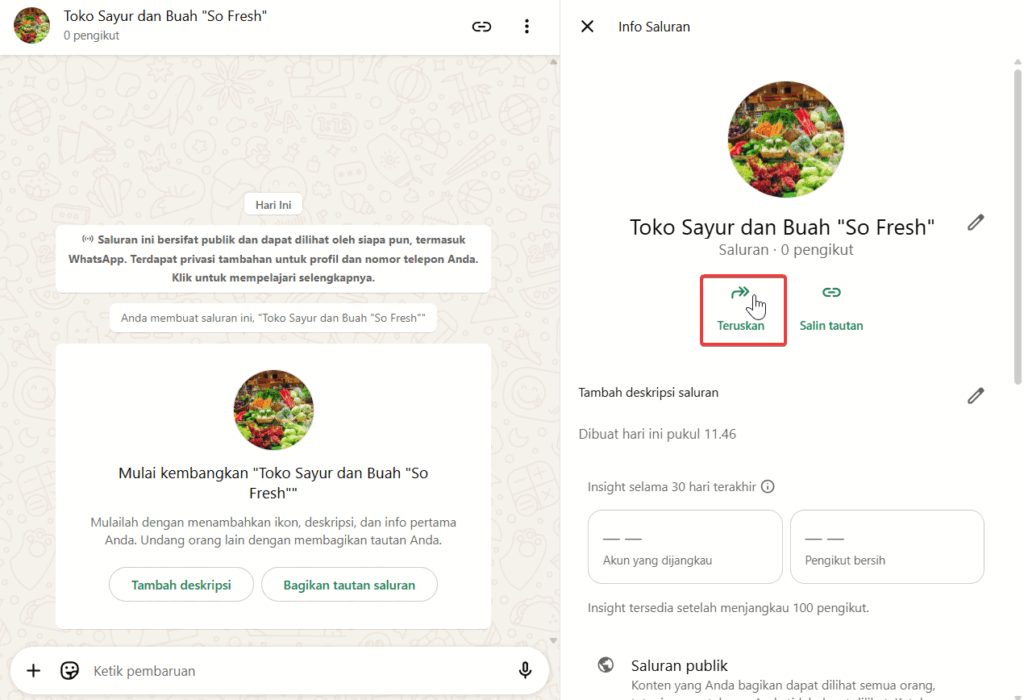Click the link icon in chat header
The height and width of the screenshot is (700, 1024).
(x=482, y=27)
